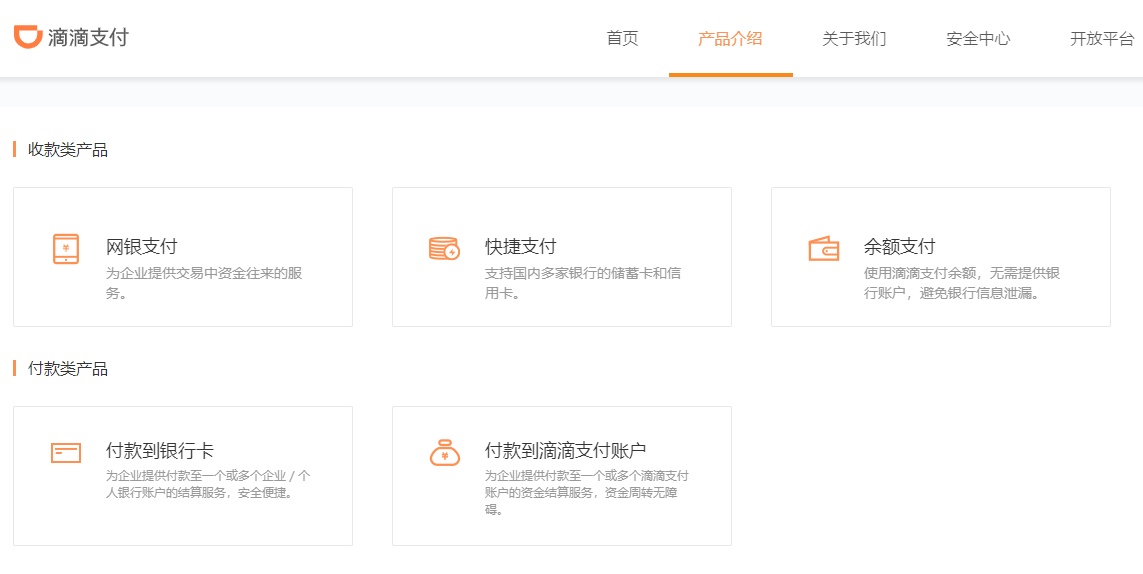Open the 付款到滴滴支付账户 product title
Image resolution: width=1143 pixels, height=574 pixels.
click(566, 450)
